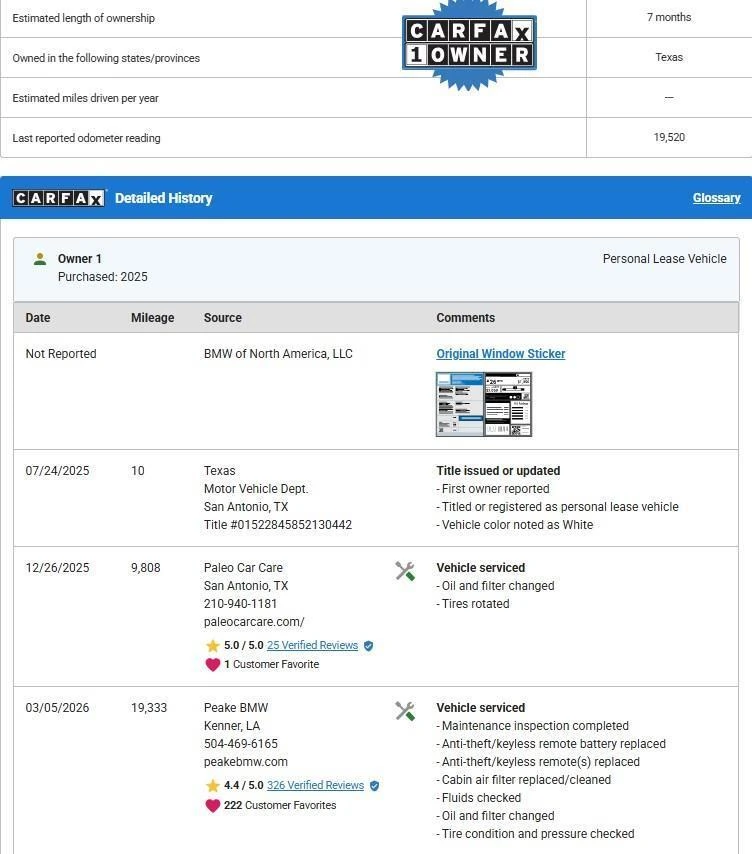Click the verified shield next to 25 Verified Reviews
Screen dimensions: 752x854
(369, 646)
